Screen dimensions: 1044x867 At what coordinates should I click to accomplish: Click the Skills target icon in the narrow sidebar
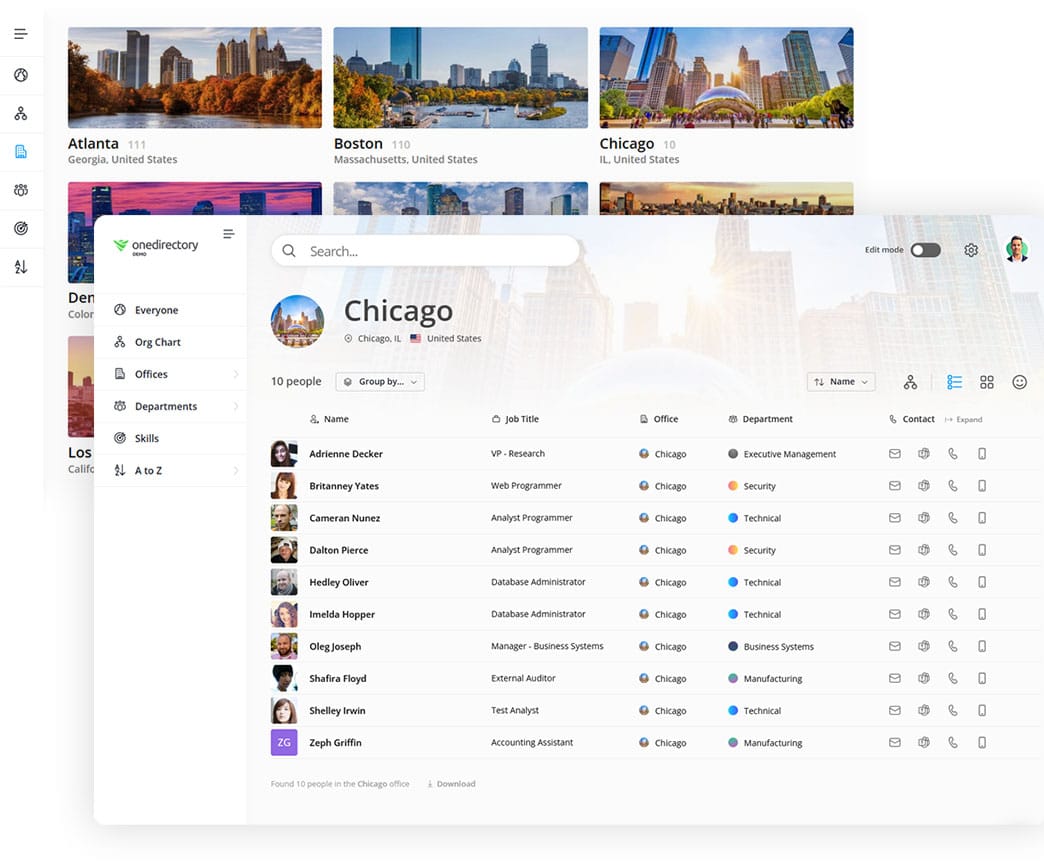pos(21,228)
